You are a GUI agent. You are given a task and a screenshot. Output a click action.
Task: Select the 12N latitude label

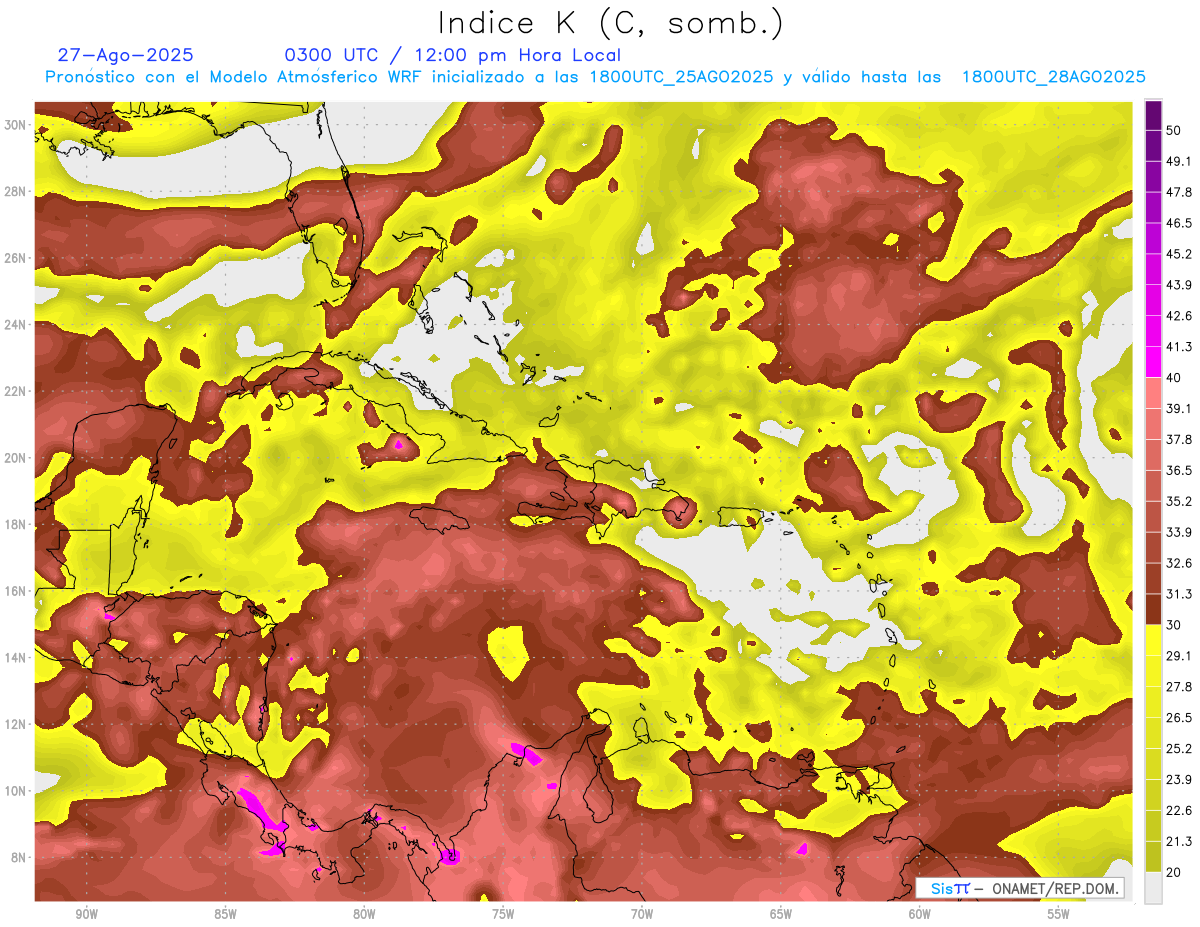[x=16, y=724]
